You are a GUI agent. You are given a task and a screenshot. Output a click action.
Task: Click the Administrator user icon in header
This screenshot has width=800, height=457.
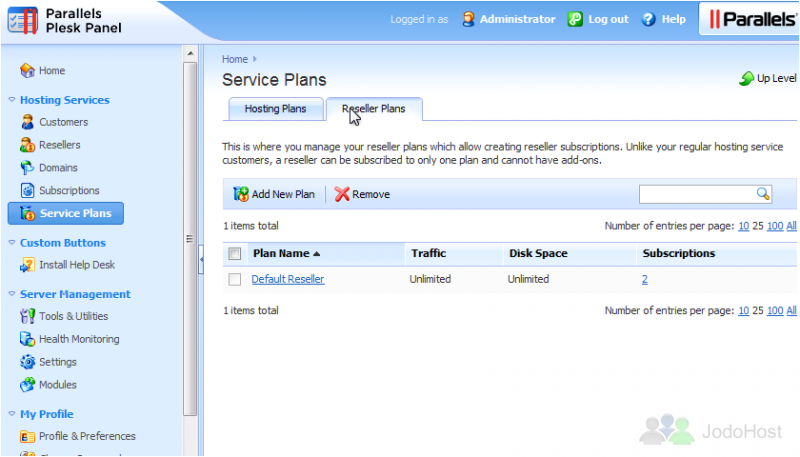pos(468,19)
